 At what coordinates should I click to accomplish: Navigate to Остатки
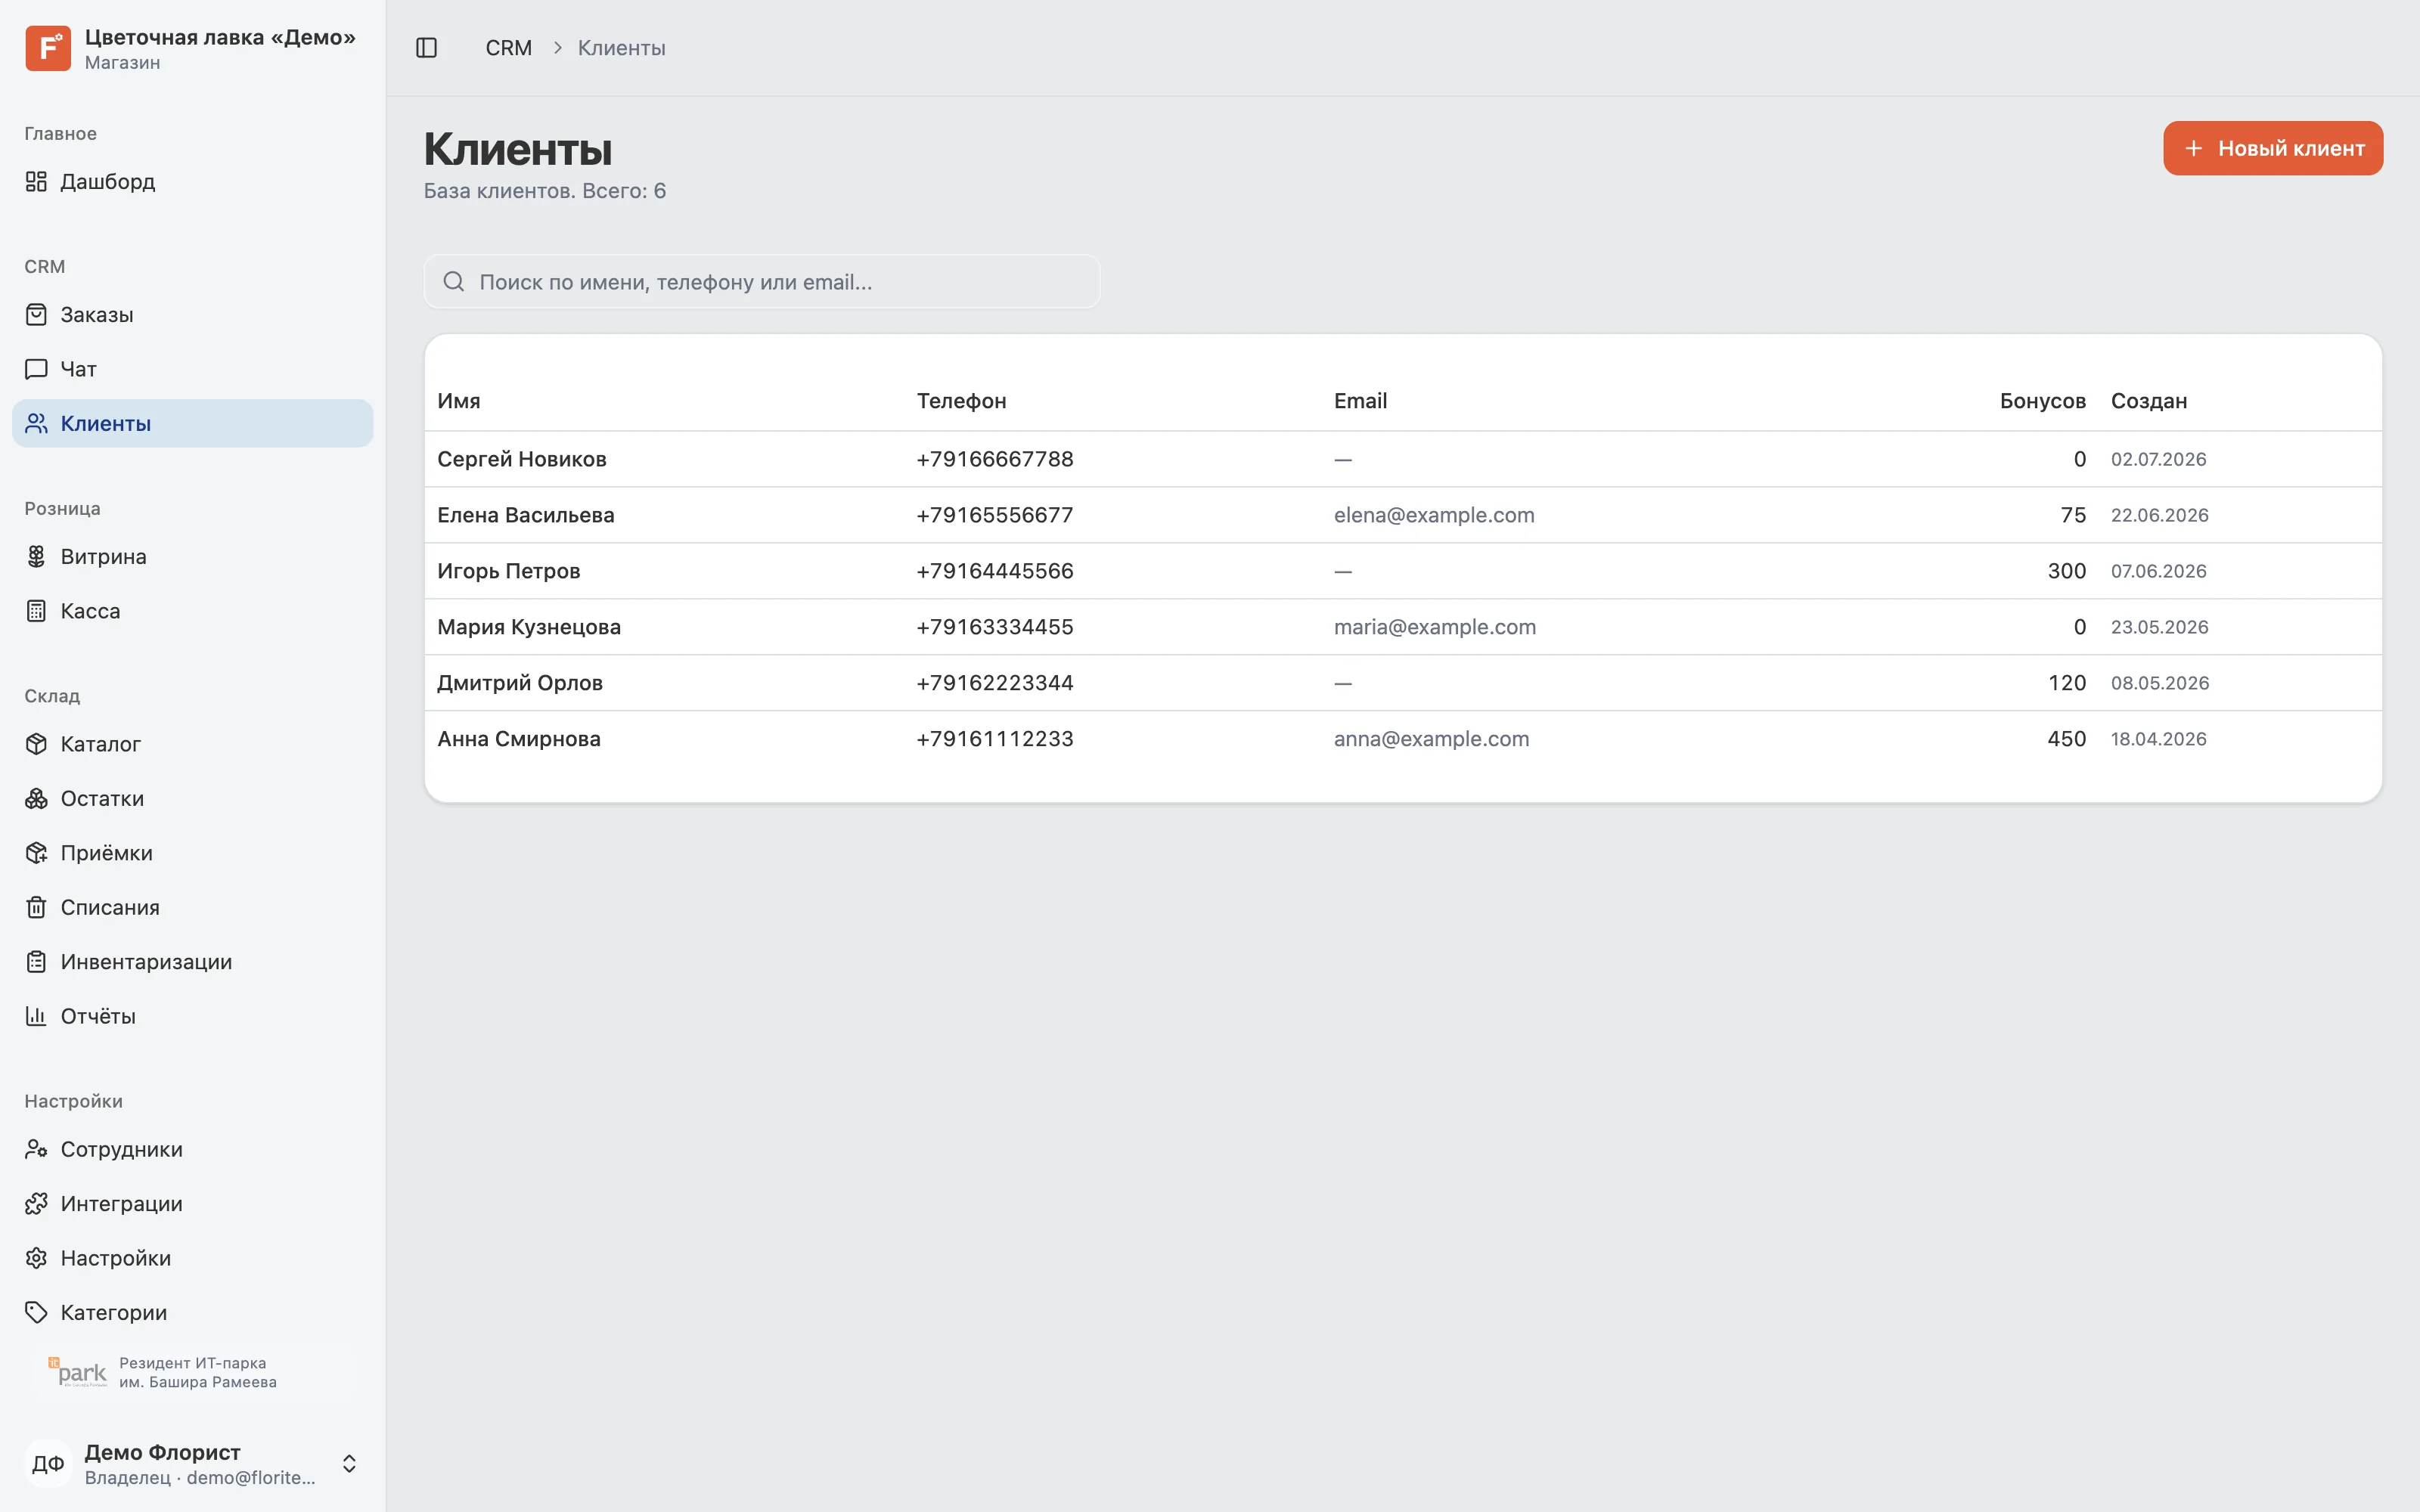tap(192, 798)
